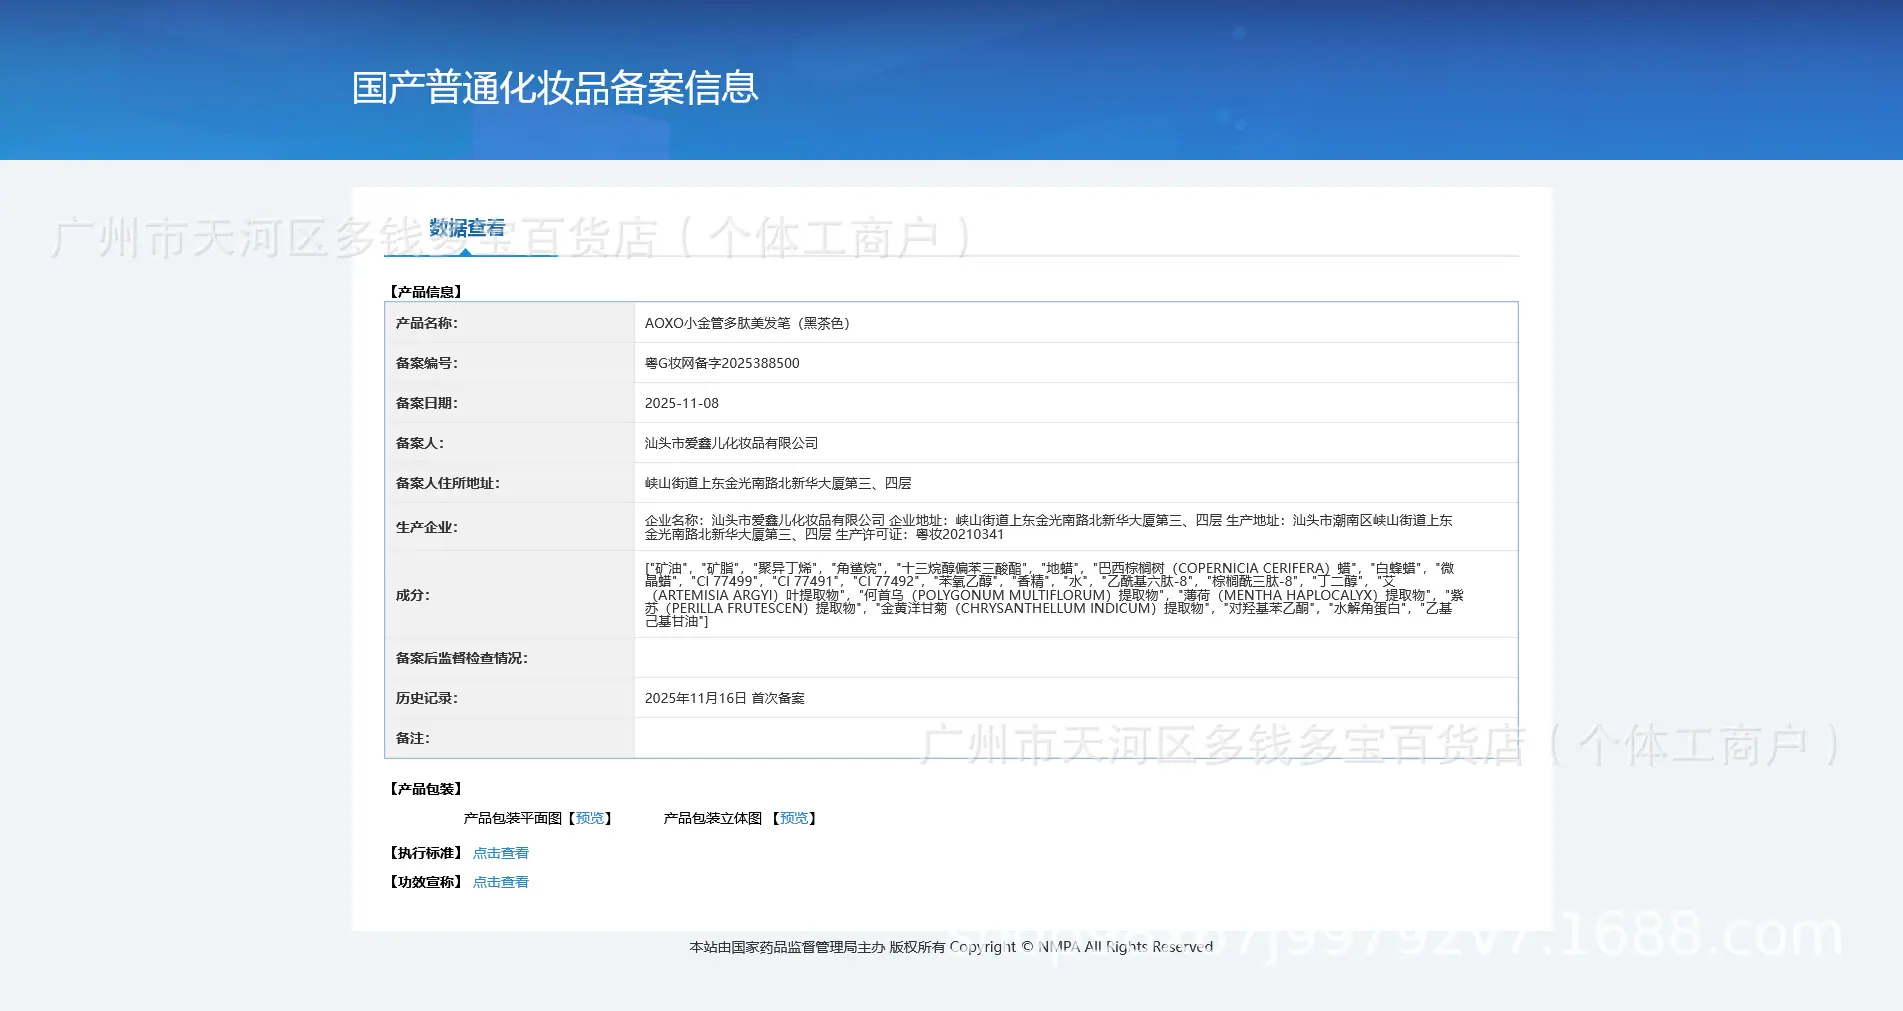This screenshot has width=1903, height=1011.
Task: Open 功效宣称 点击查看 link
Action: coord(500,882)
